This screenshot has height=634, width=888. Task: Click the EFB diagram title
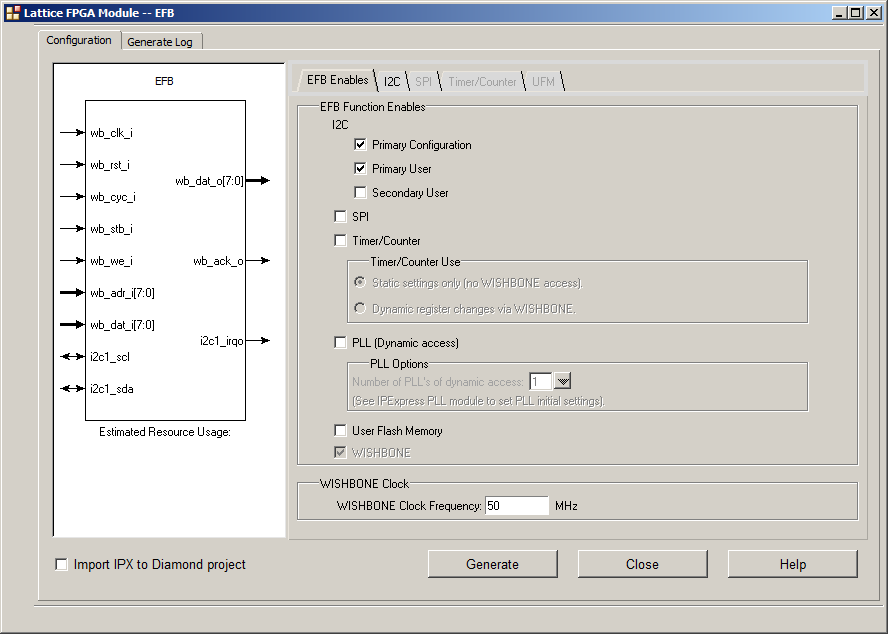(x=164, y=81)
